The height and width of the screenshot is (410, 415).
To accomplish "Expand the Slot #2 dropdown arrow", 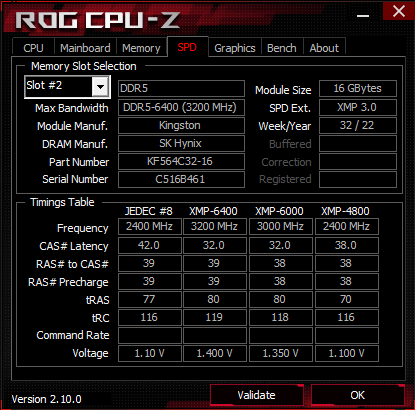I will pos(100,87).
